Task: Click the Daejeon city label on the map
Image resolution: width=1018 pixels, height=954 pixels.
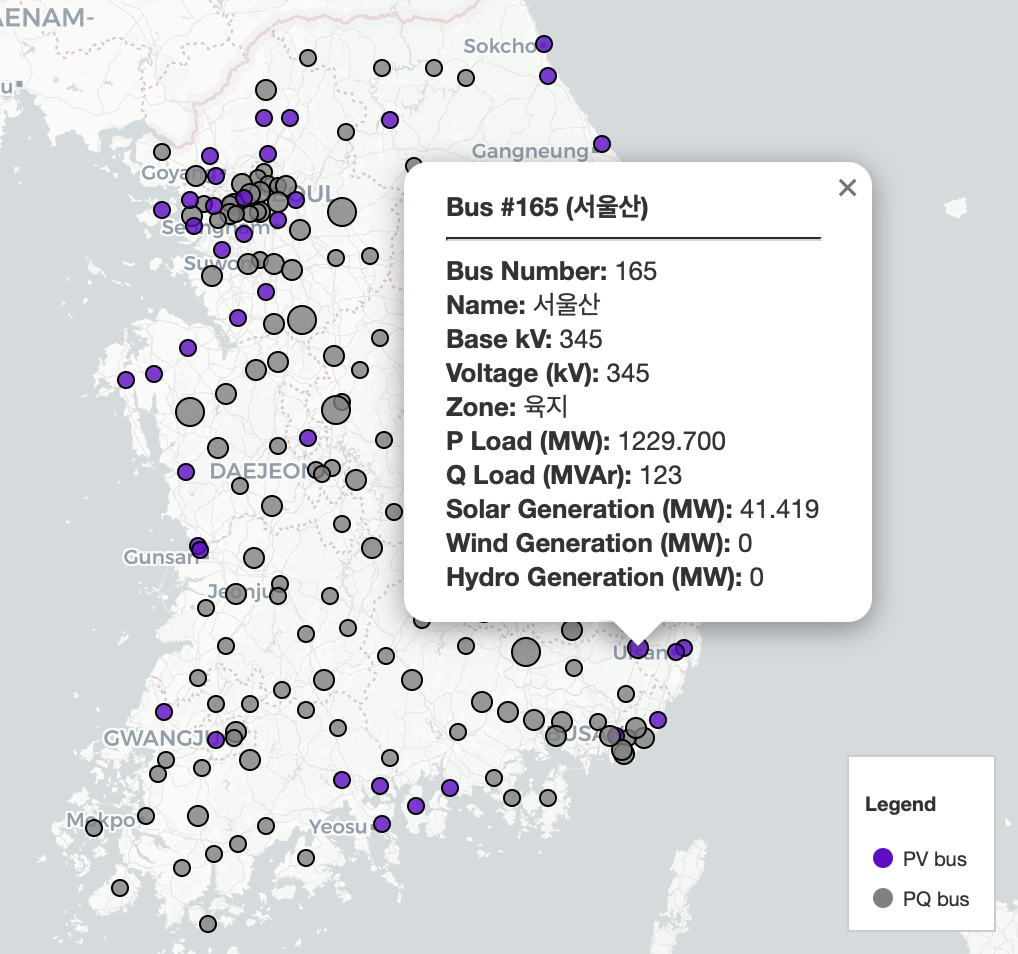Action: click(x=258, y=471)
